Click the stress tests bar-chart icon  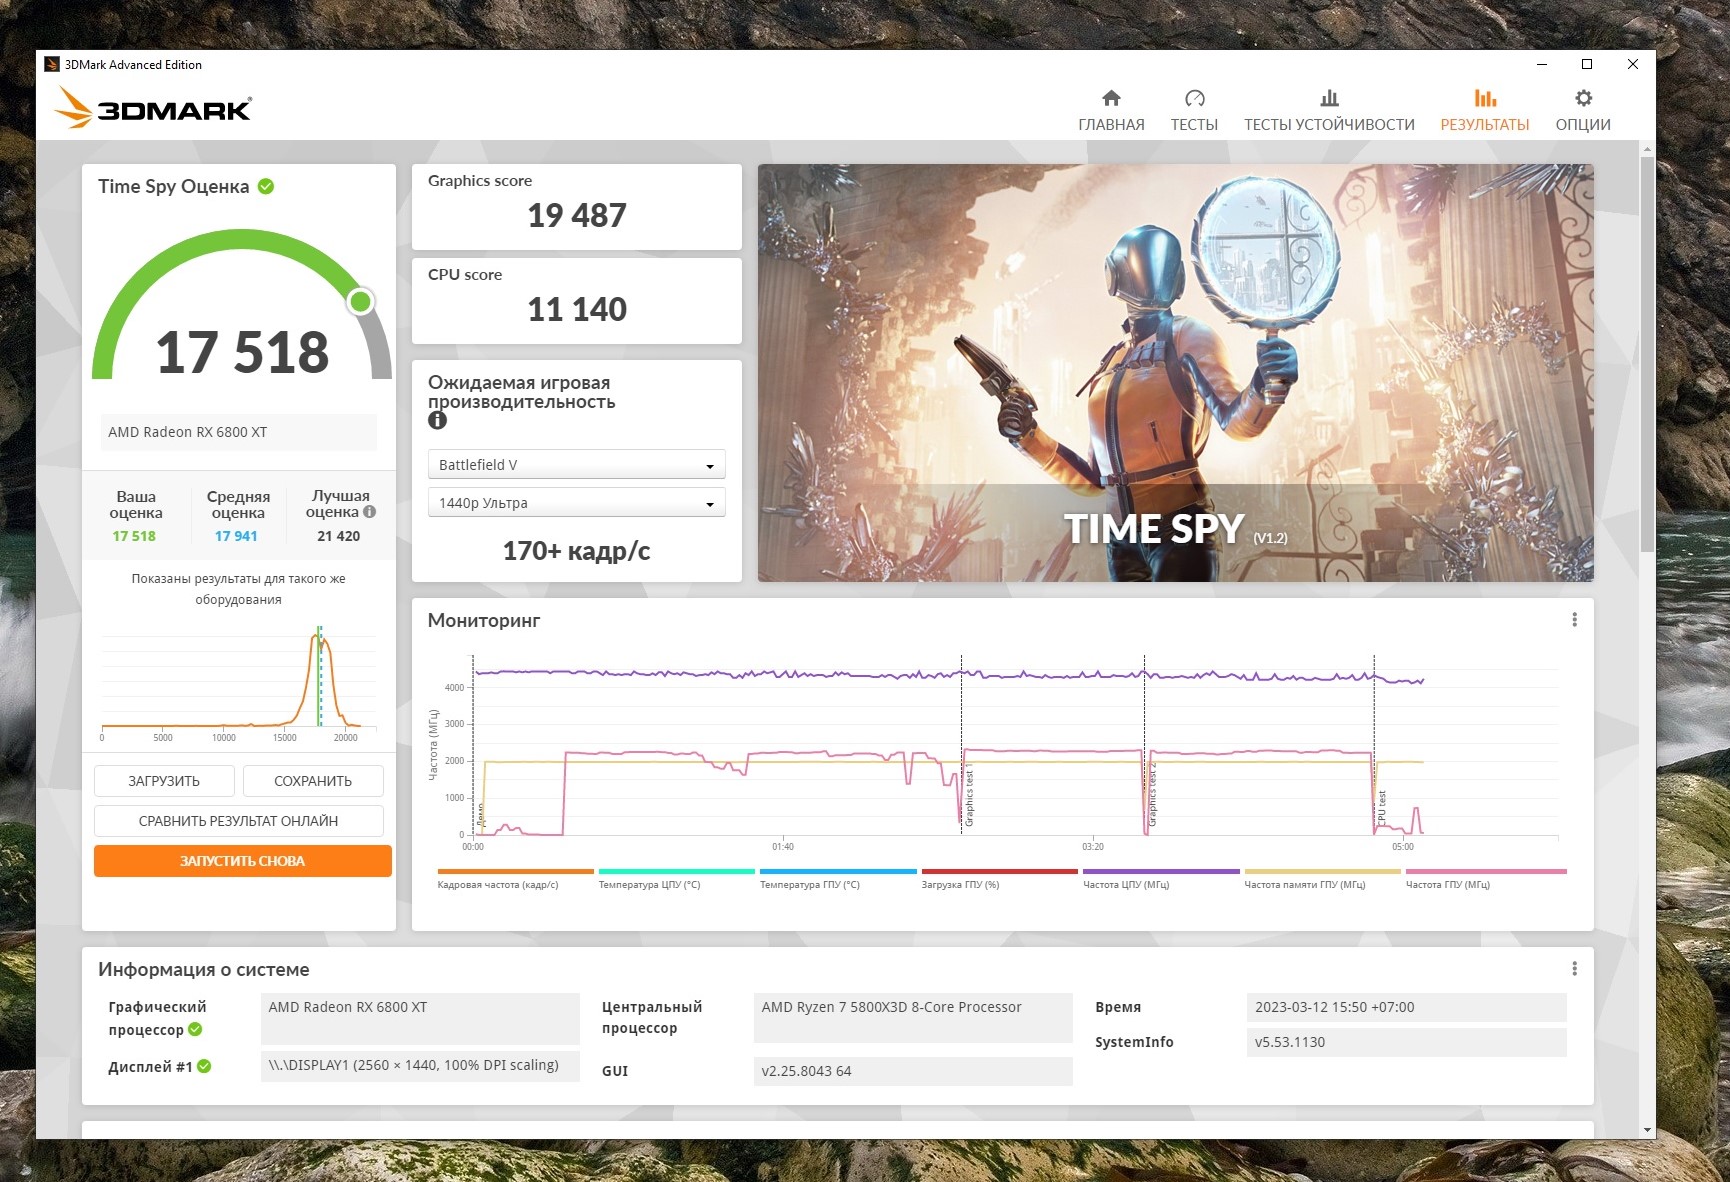(x=1329, y=98)
